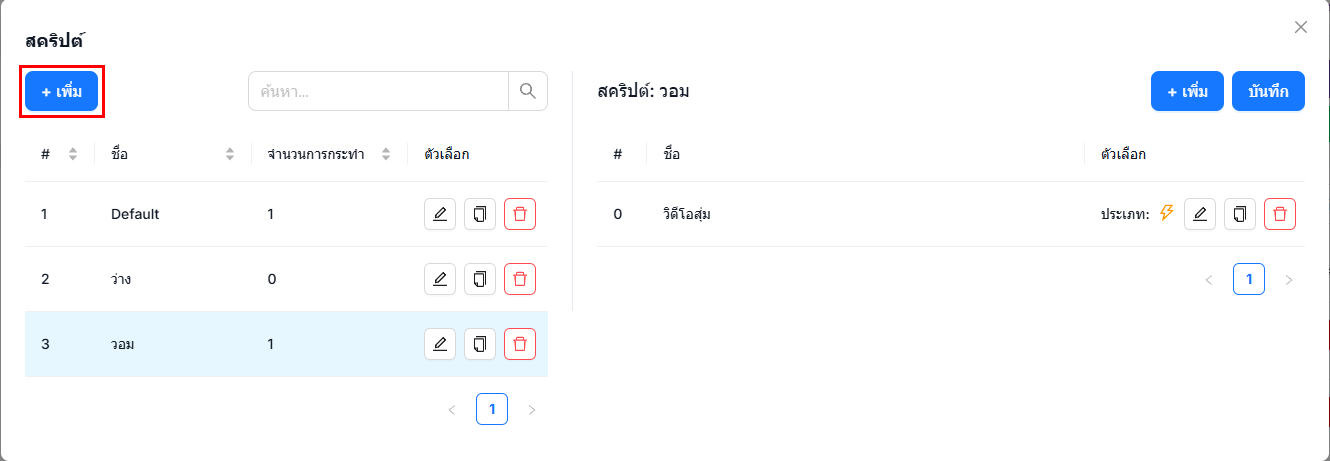Sort scripts by ชื่อ column

pos(230,154)
